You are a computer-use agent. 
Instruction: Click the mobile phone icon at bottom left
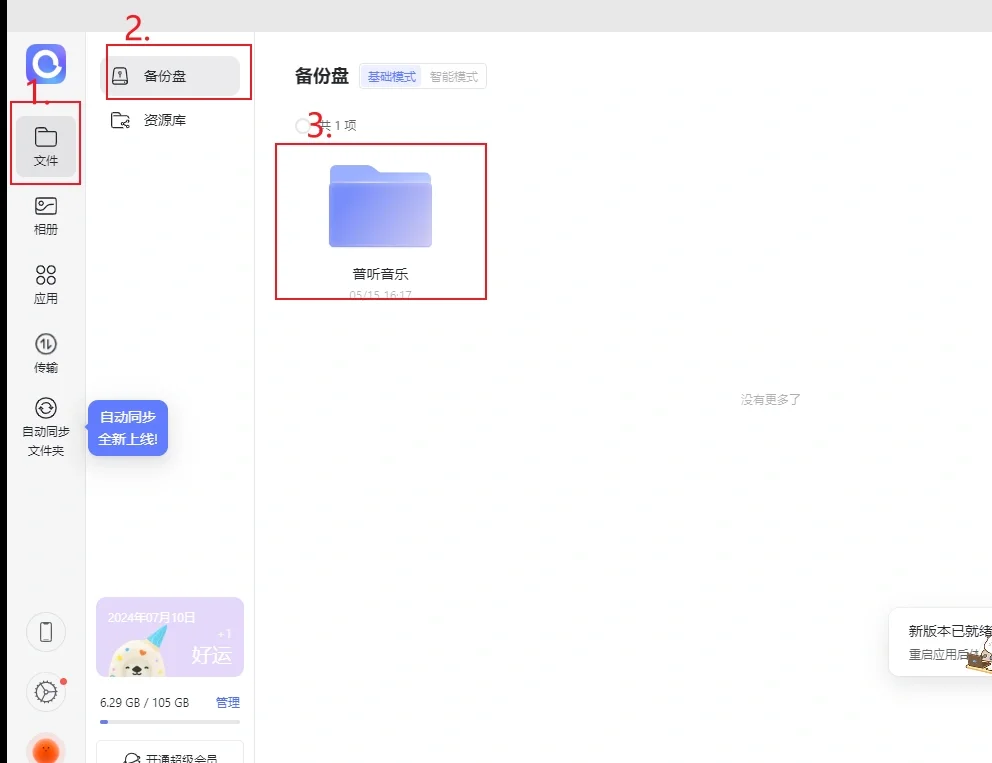point(45,631)
